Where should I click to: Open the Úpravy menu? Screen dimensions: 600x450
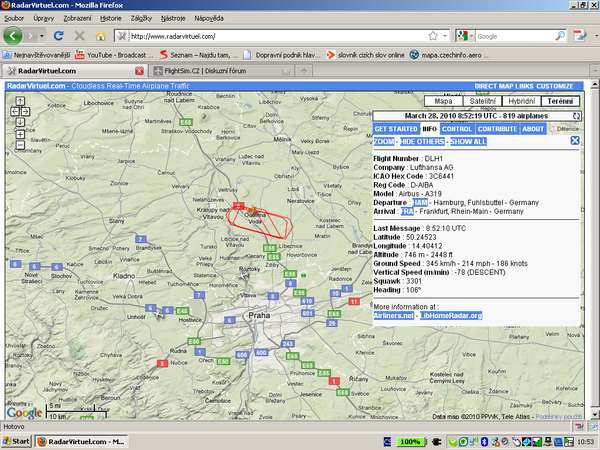coord(43,18)
